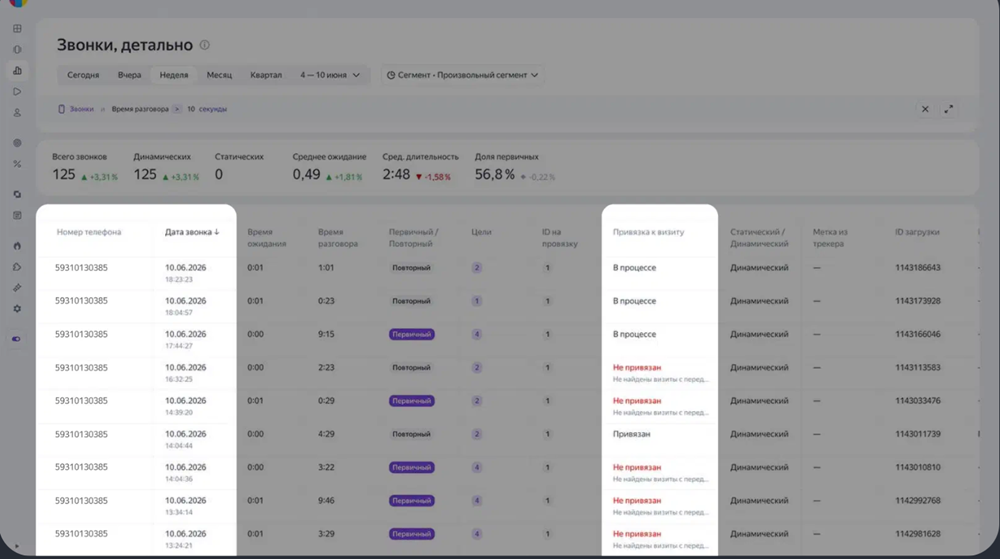The height and width of the screenshot is (559, 1000).
Task: Sort by the Дата звонка column header
Action: click(x=192, y=232)
